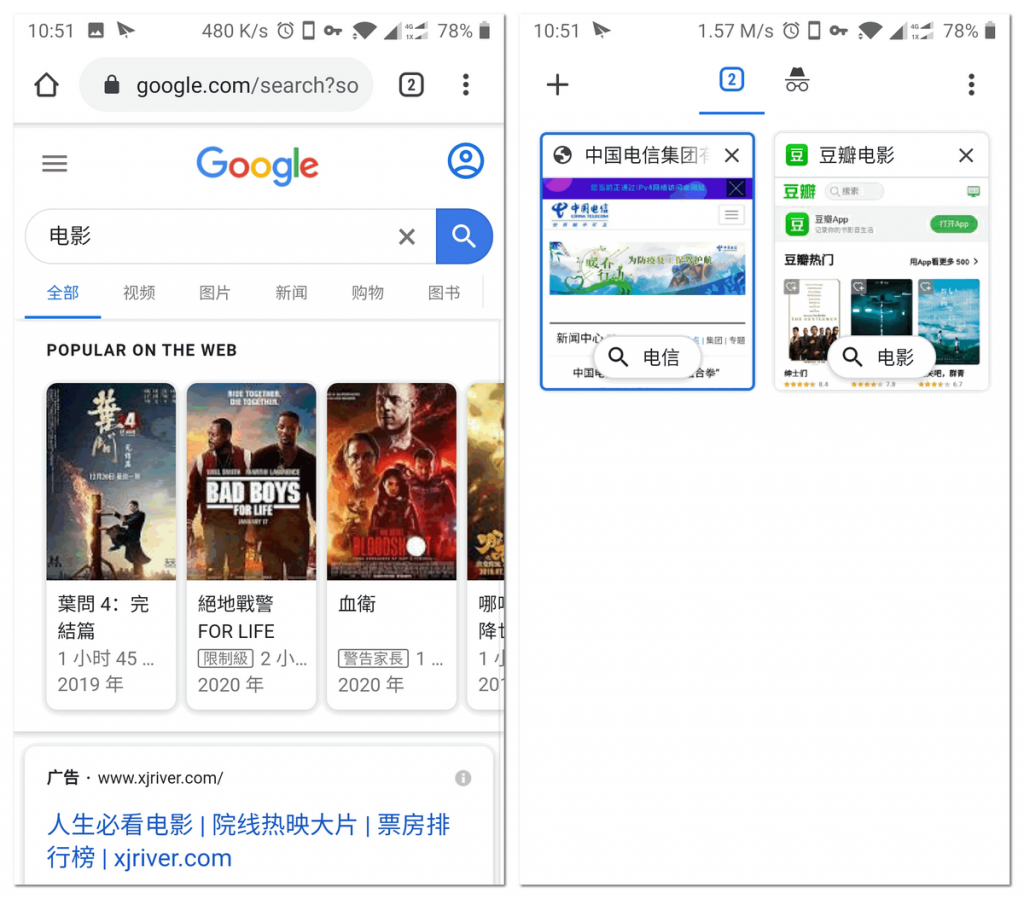Tap the globe favicon of 中国电信 tab
This screenshot has width=1024, height=899.
(562, 155)
